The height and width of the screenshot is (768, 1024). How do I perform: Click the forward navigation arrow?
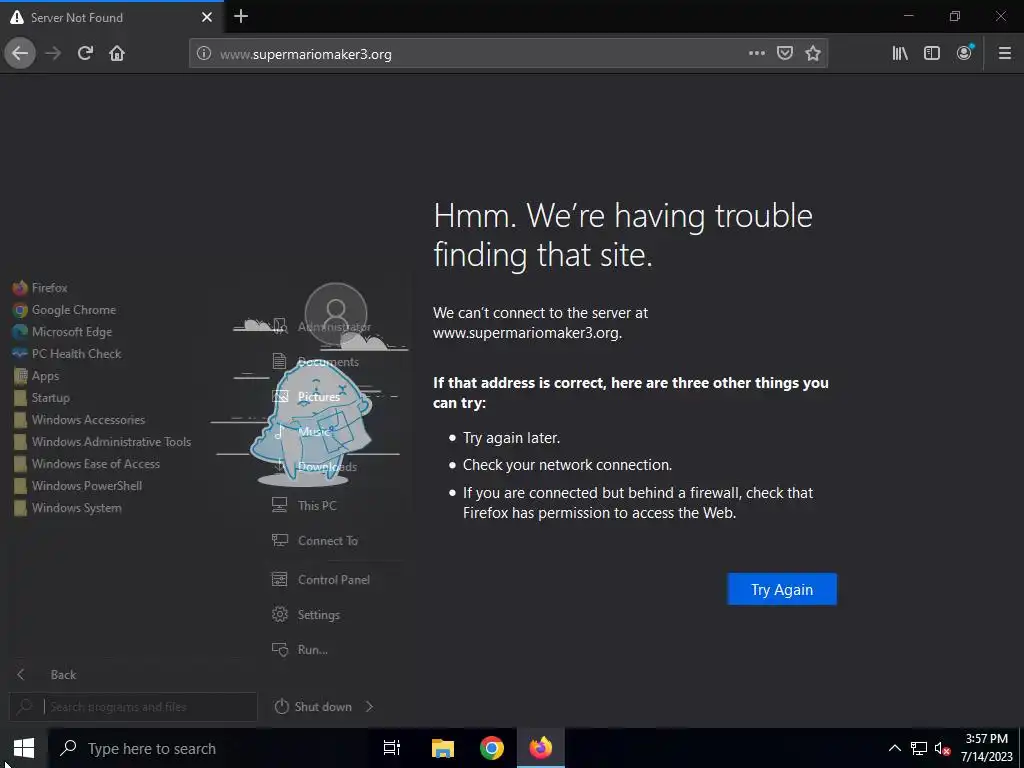53,54
